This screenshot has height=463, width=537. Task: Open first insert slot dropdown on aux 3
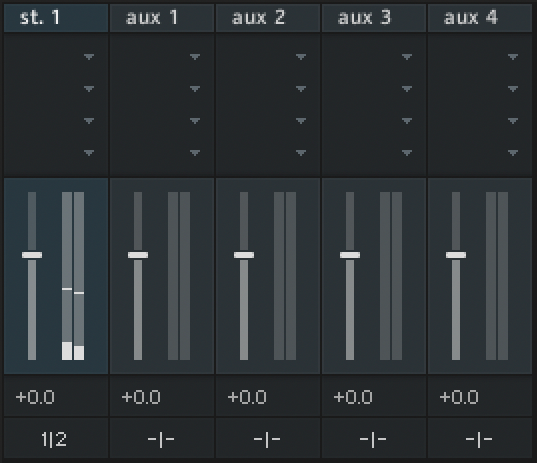tap(407, 57)
